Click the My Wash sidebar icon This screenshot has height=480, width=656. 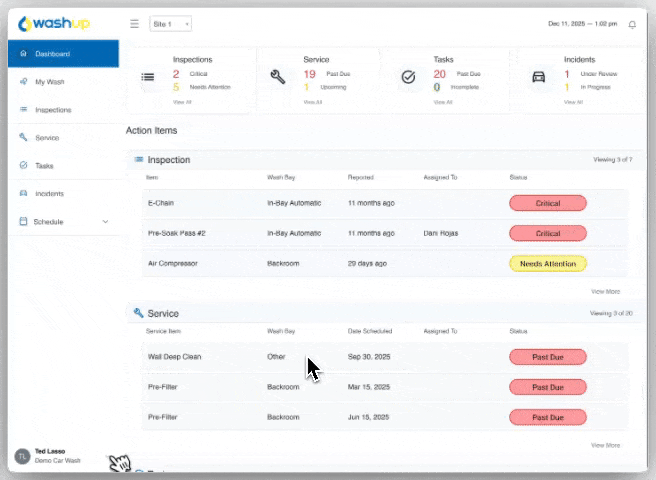[23, 81]
